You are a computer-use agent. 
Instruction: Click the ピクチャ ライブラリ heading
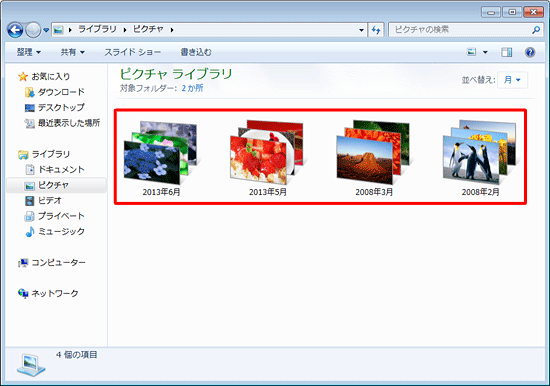(176, 74)
